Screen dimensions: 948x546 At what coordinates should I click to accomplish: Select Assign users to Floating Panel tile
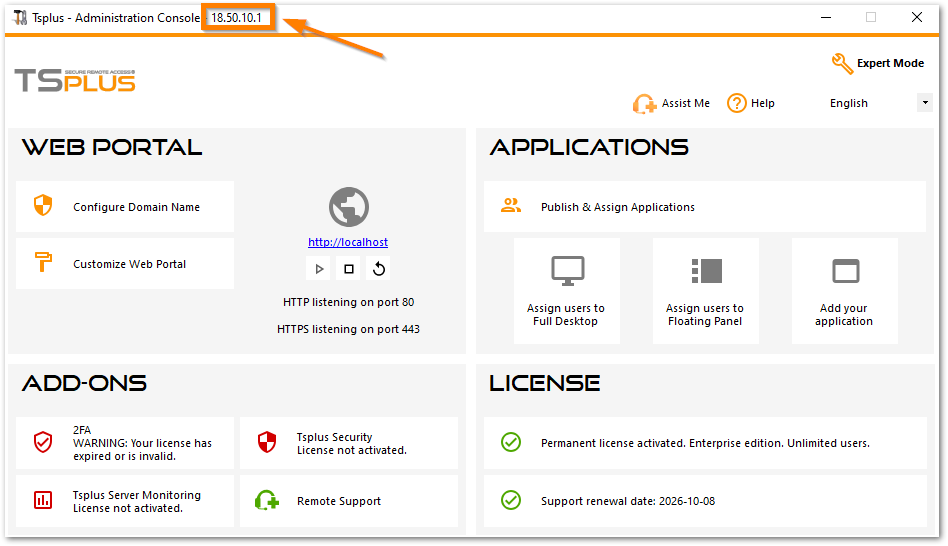[x=705, y=291]
